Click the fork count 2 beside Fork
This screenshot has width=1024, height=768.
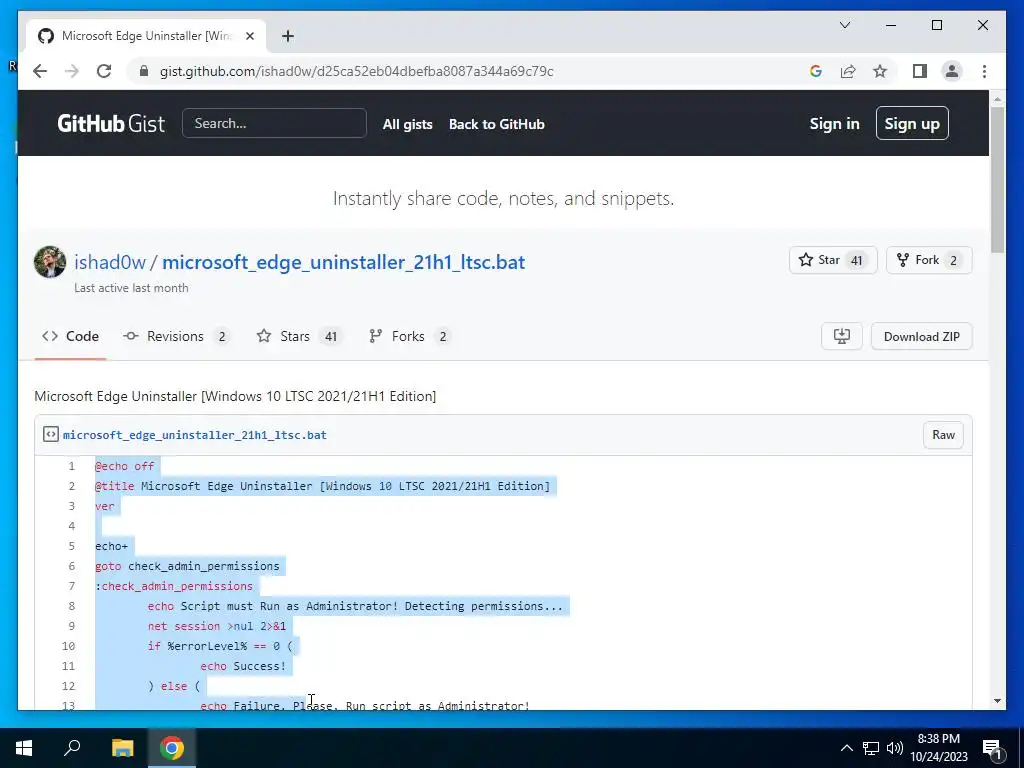click(x=953, y=261)
